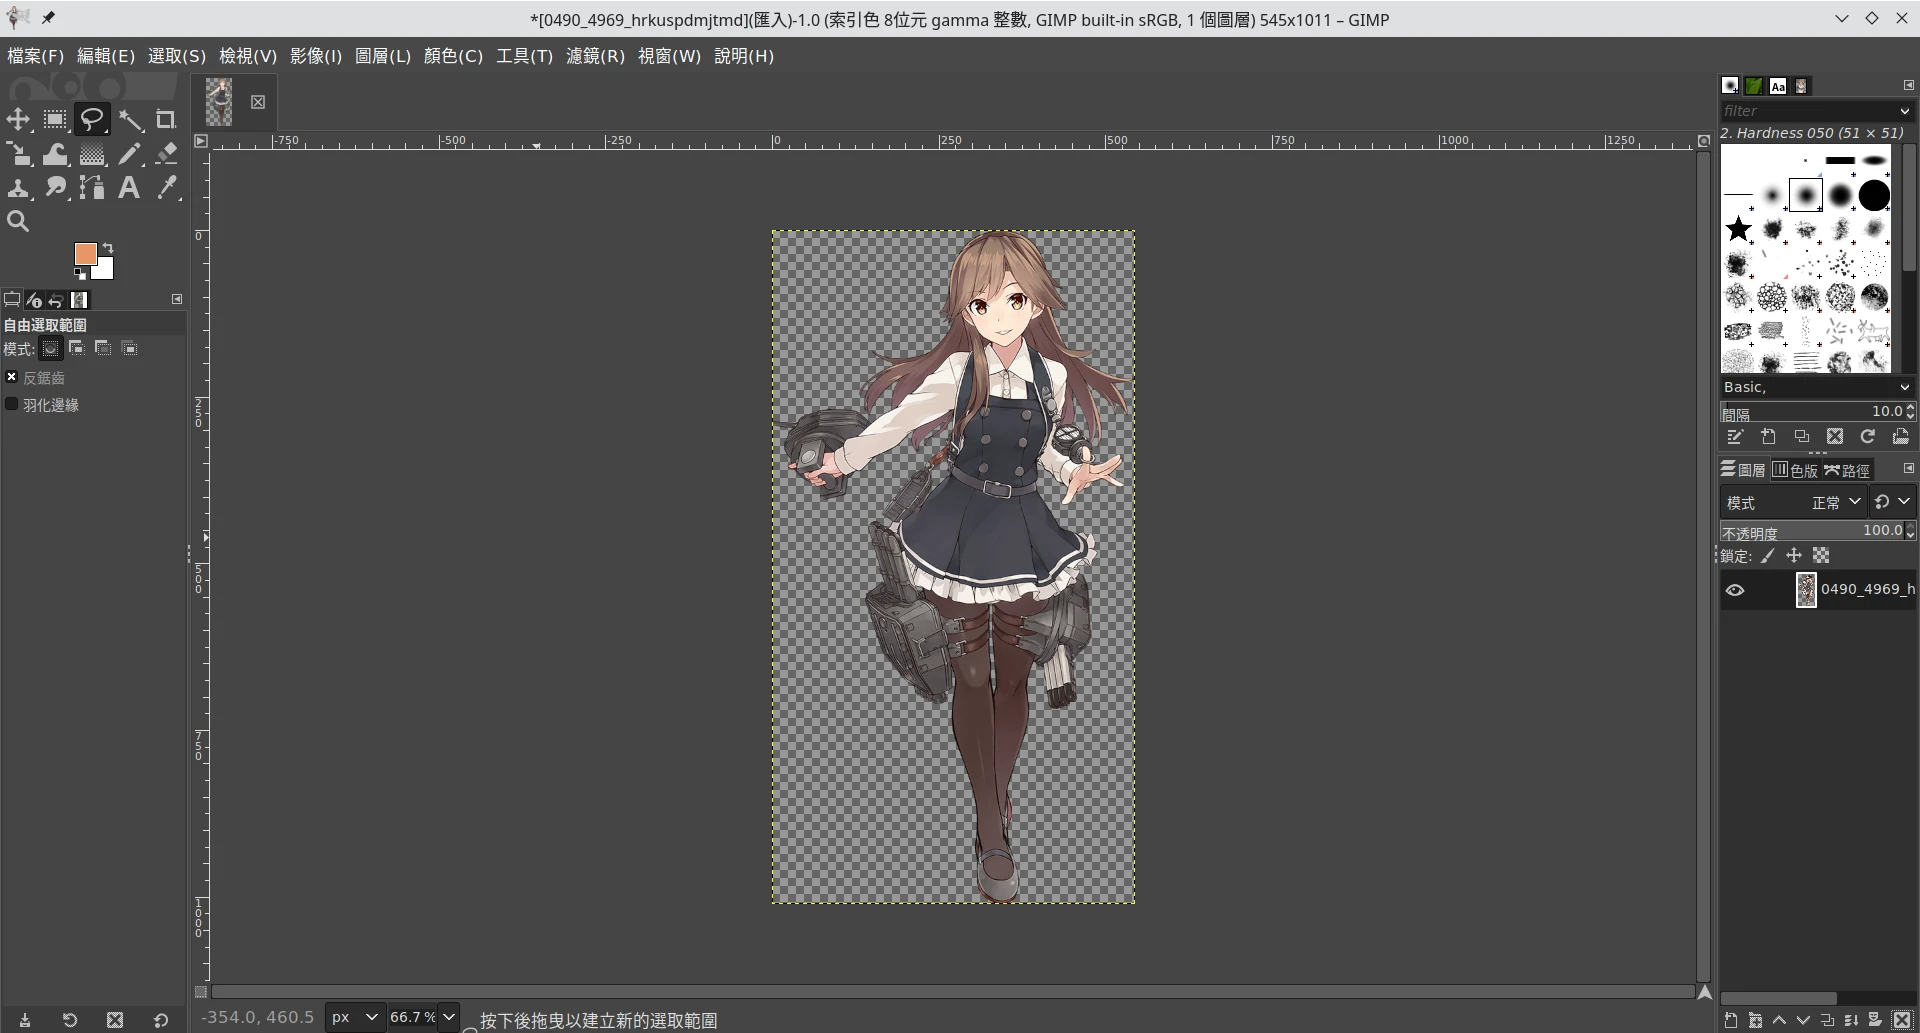
Task: Select the Move tool in toolbox
Action: point(18,120)
